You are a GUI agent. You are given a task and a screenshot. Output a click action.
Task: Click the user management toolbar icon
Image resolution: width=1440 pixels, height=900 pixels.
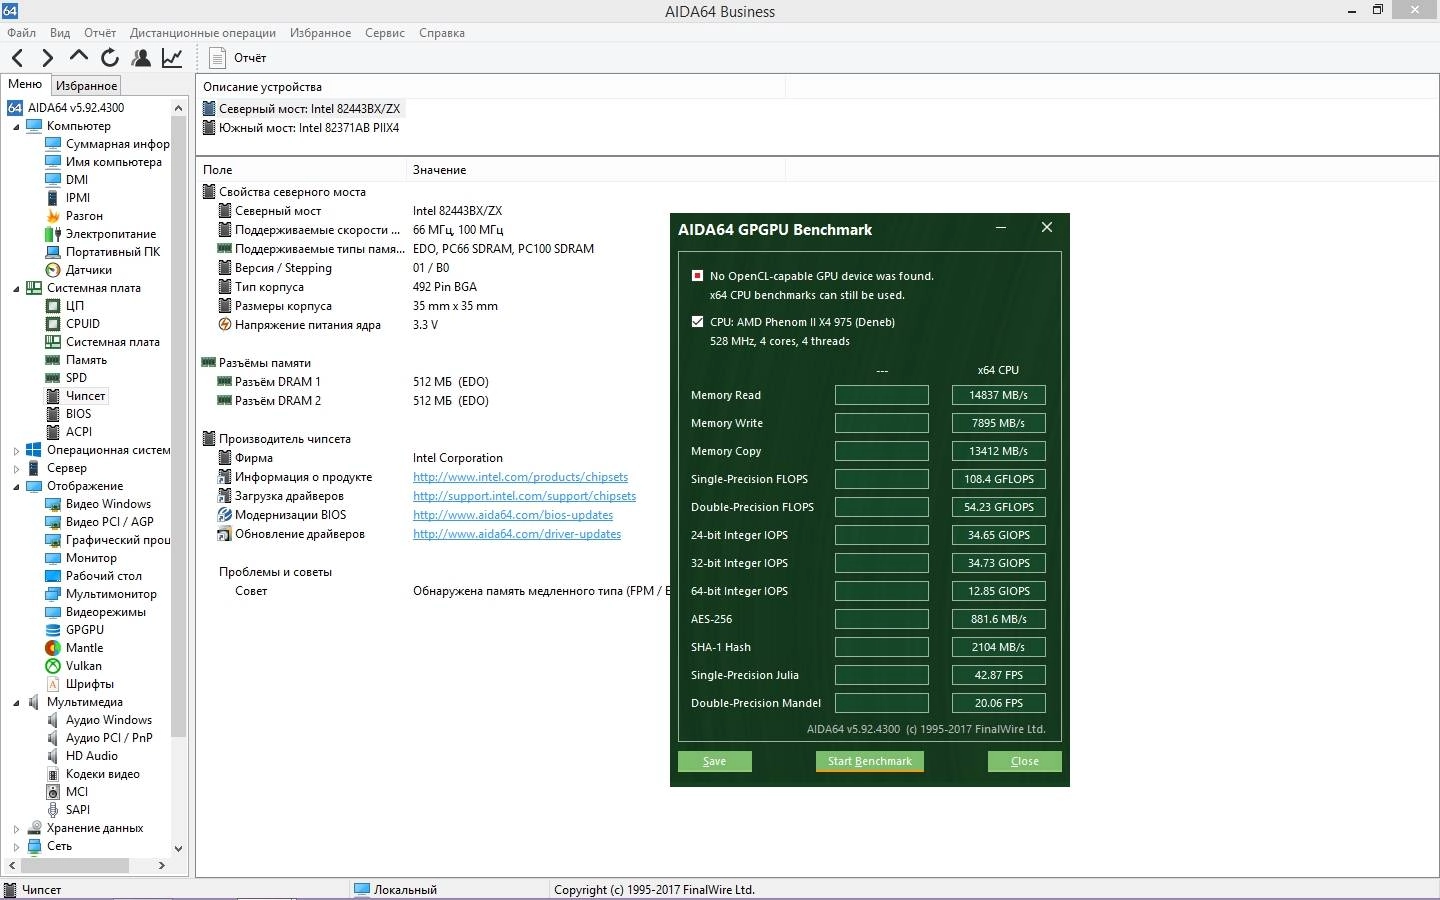(141, 58)
